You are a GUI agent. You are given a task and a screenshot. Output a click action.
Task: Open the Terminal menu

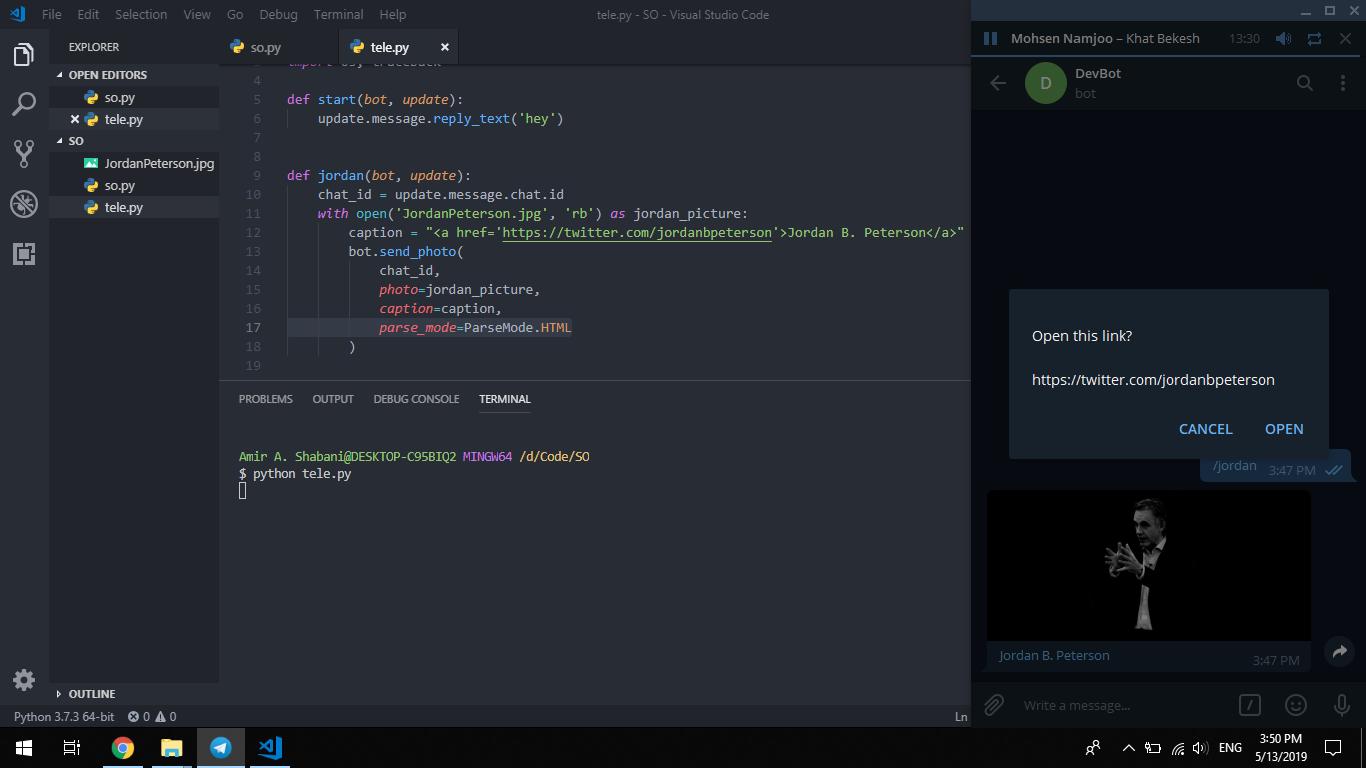tap(338, 14)
